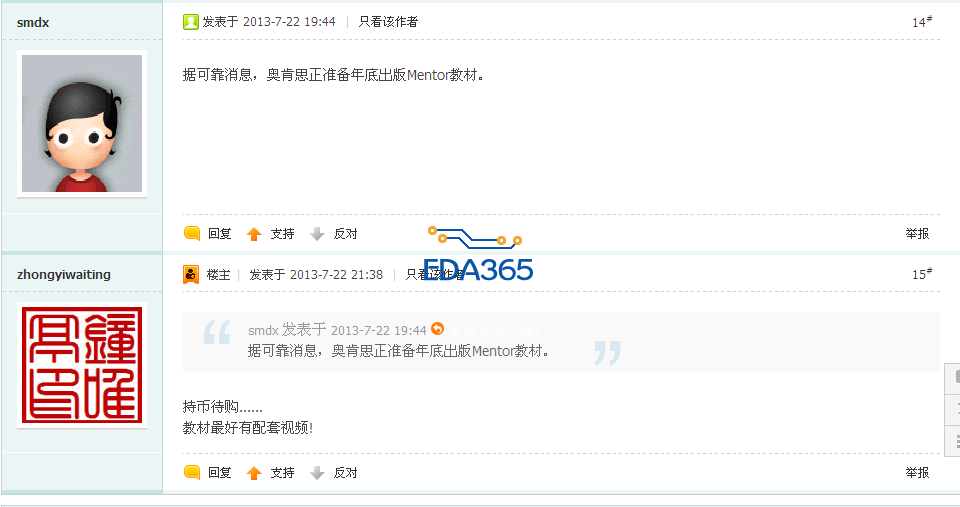Viewport: 960px width, 507px height.
Task: Open the red seal avatar of zhongyiwaiting
Action: point(82,365)
